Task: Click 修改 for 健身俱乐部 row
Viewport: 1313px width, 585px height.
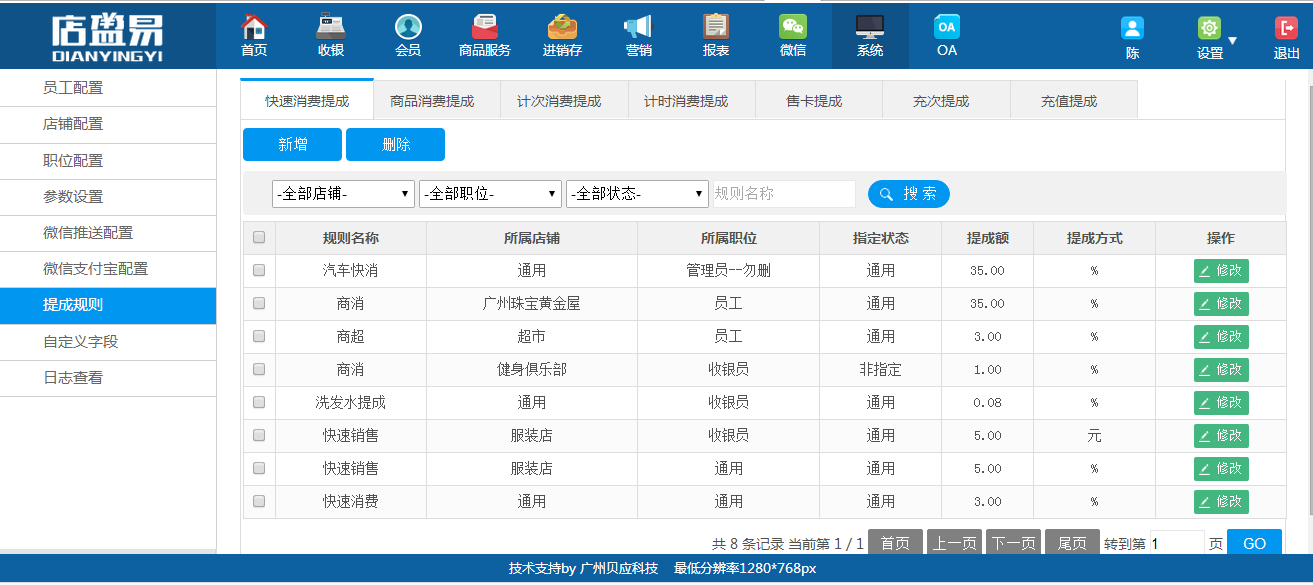Action: (1221, 370)
